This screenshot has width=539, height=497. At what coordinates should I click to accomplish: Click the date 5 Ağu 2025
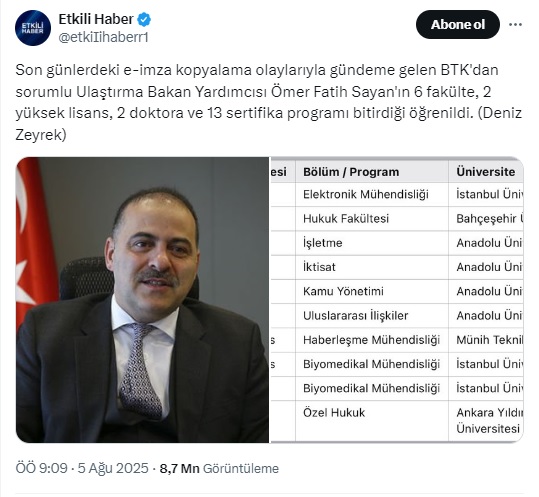point(113,468)
